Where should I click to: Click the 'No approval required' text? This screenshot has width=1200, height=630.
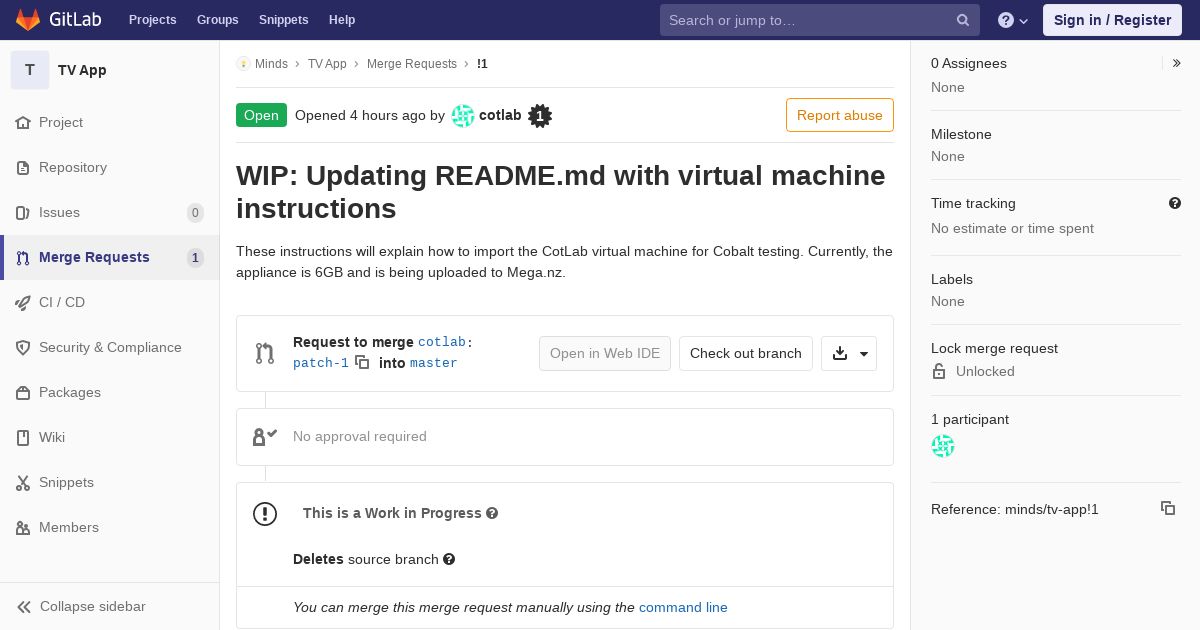pos(360,436)
